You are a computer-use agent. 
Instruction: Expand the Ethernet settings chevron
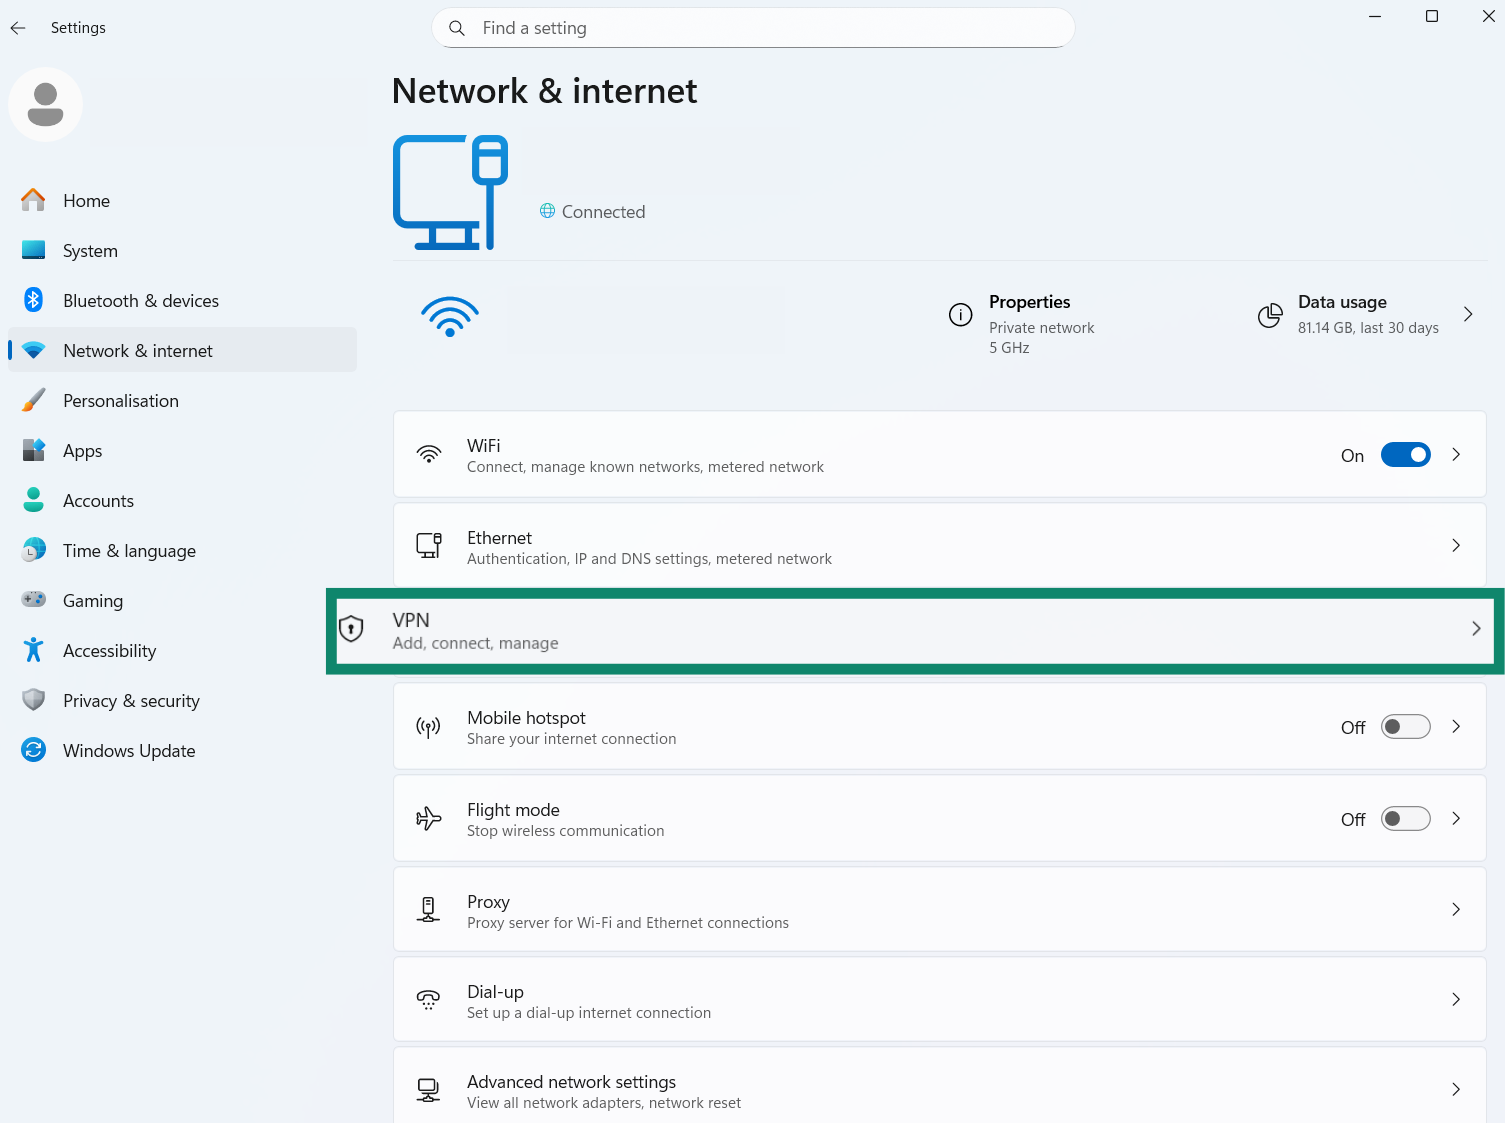pyautogui.click(x=1456, y=545)
